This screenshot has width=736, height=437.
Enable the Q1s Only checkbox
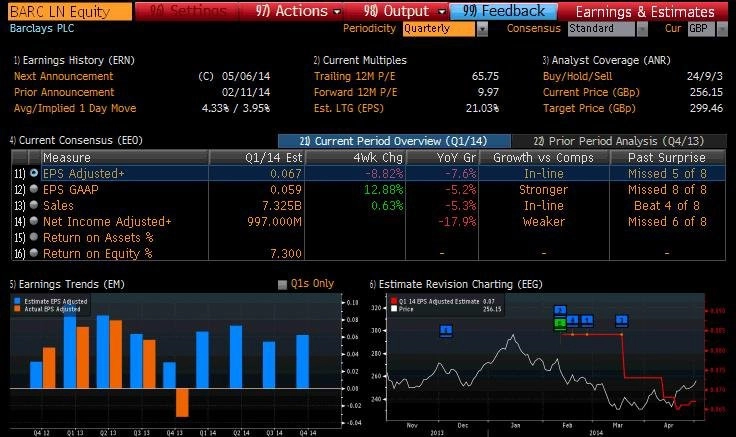[283, 284]
